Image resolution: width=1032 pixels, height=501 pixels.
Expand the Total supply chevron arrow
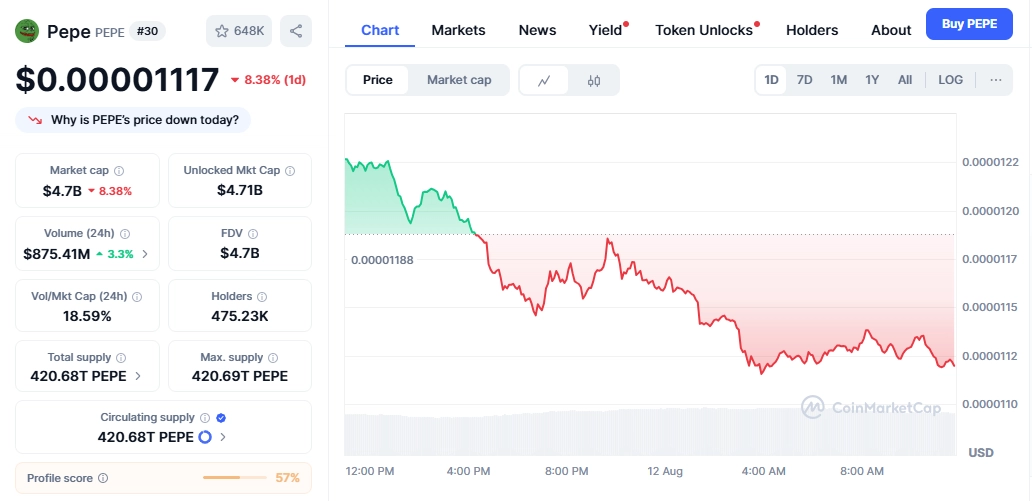[x=138, y=377]
